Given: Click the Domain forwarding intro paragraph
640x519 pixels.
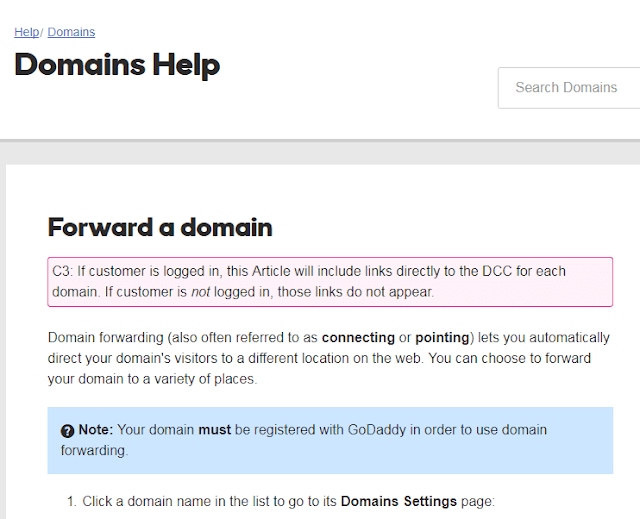Looking at the screenshot, I should coord(329,358).
